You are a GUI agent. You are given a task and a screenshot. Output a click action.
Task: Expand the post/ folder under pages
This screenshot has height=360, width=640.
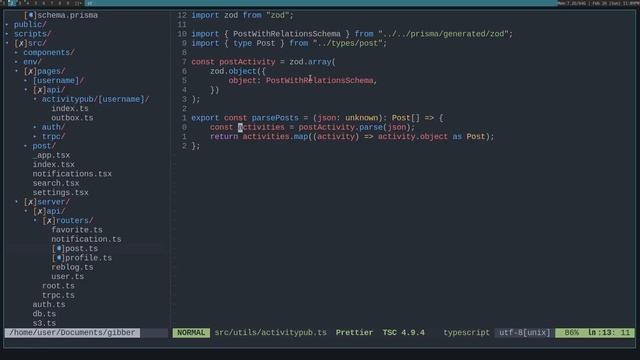coord(44,146)
